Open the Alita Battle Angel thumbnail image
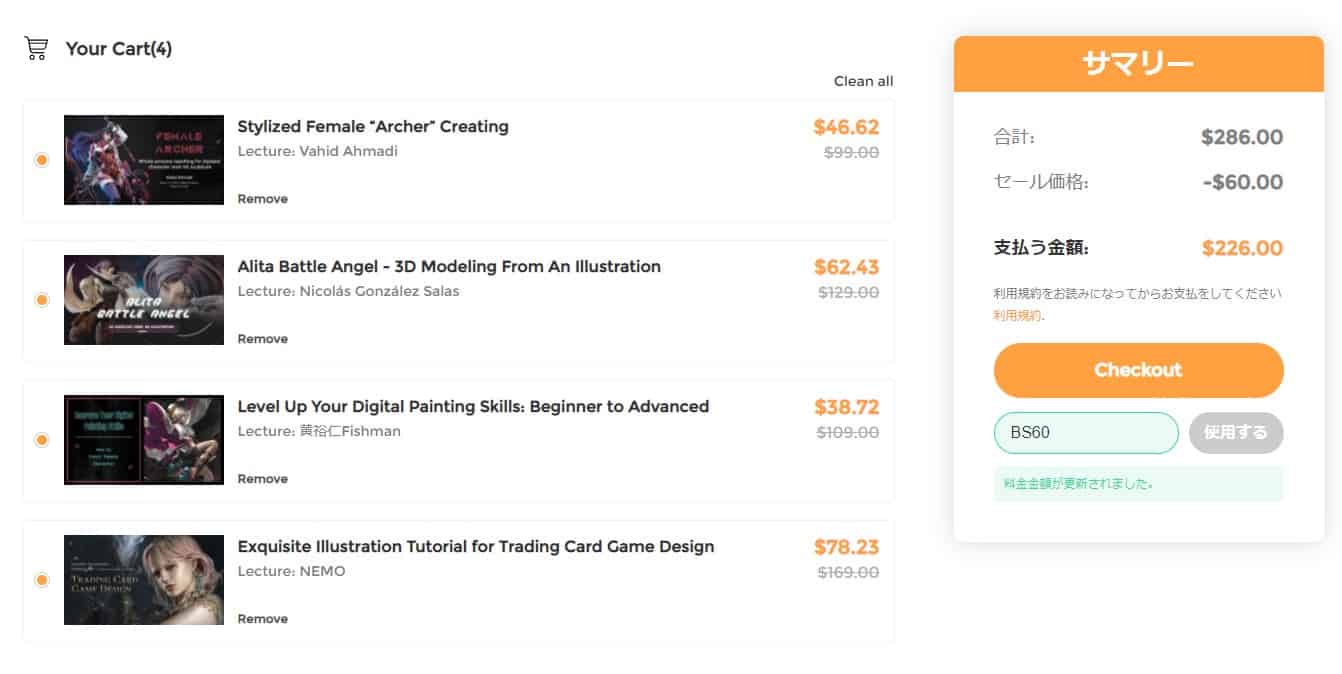This screenshot has height=674, width=1342. pyautogui.click(x=144, y=300)
